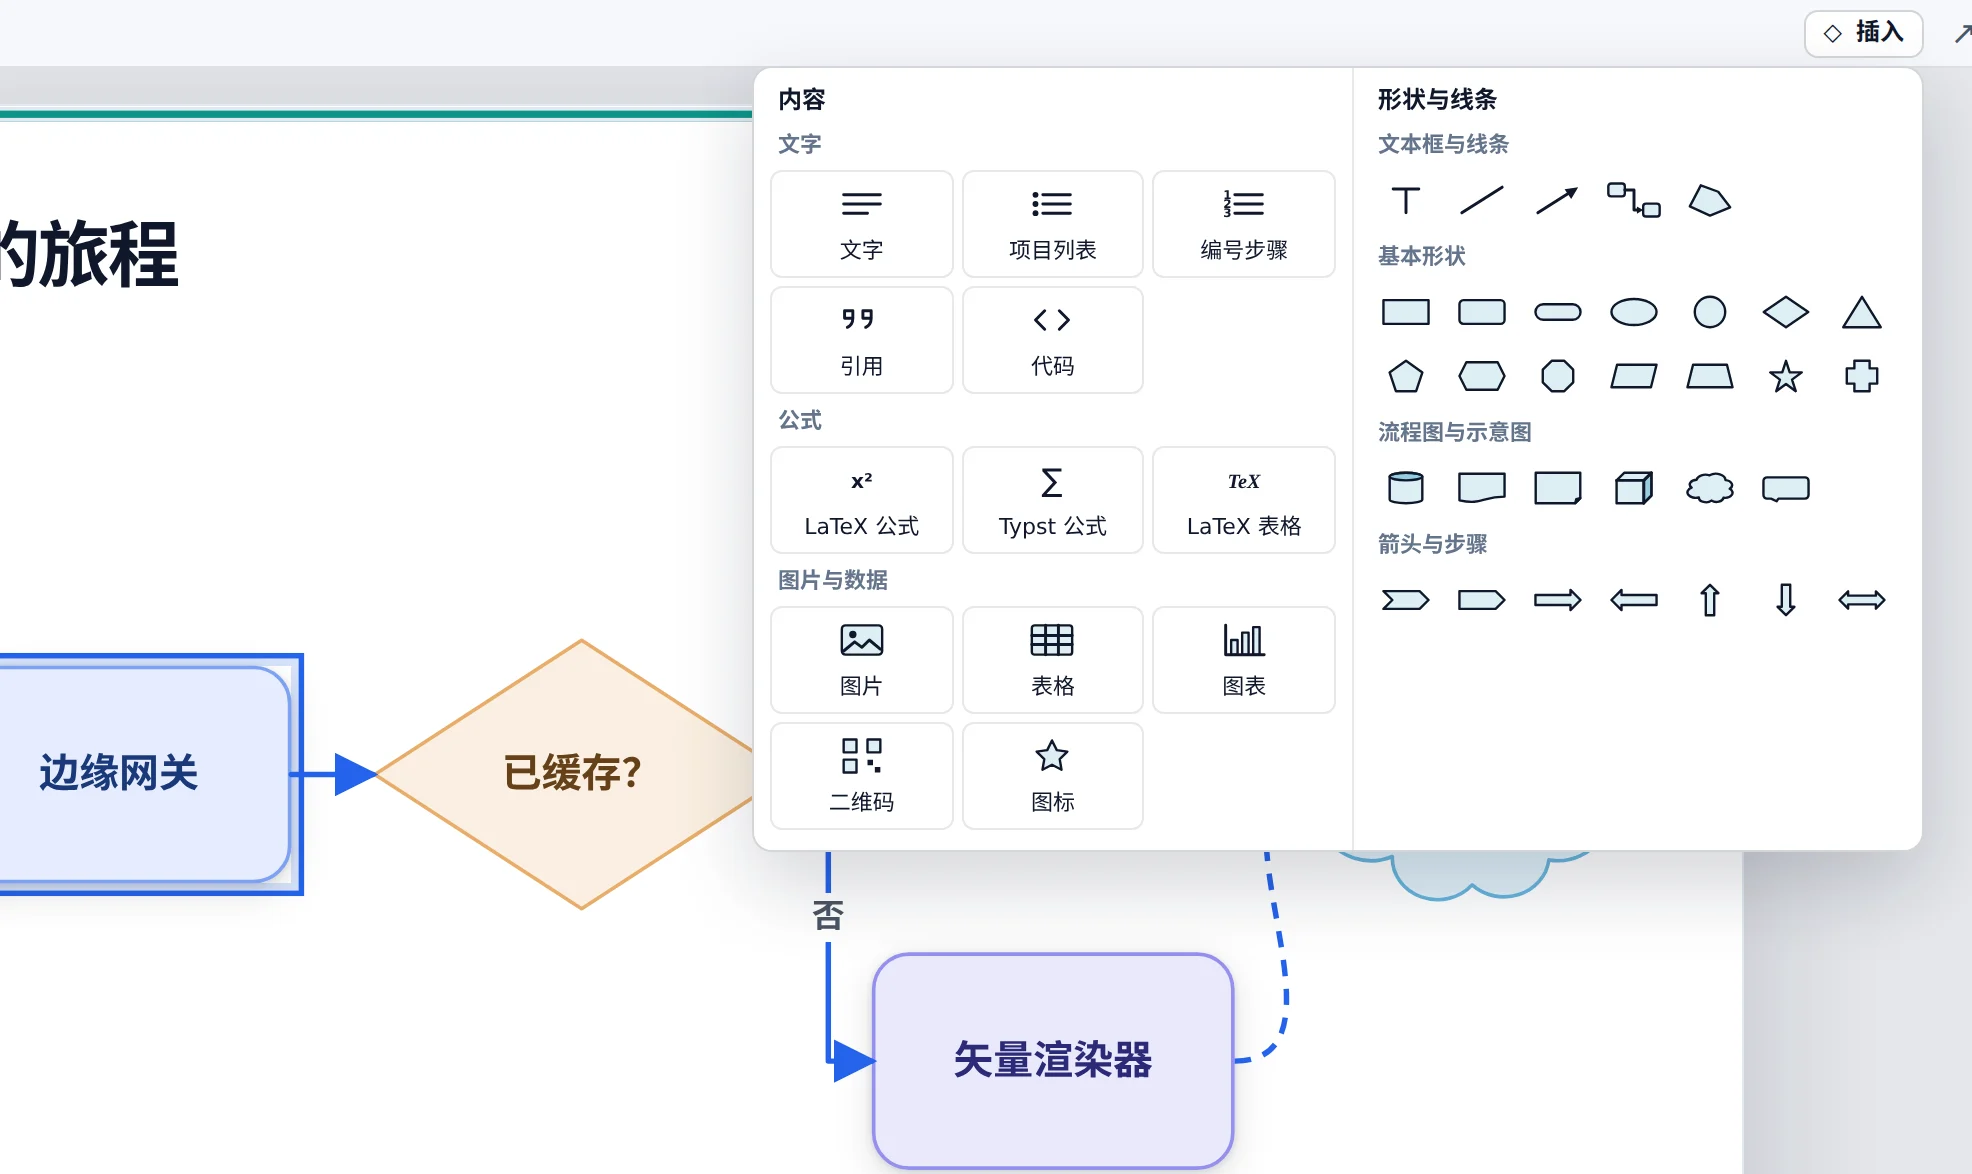The image size is (1972, 1174).
Task: Choose the cross plus shape
Action: click(x=1862, y=377)
